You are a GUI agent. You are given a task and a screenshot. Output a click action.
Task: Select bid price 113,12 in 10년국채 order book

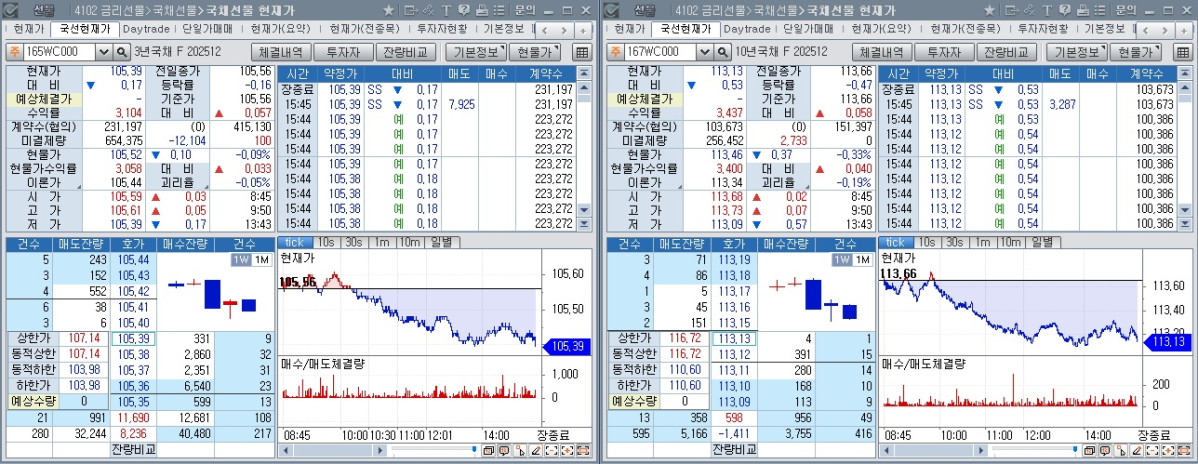coord(735,354)
